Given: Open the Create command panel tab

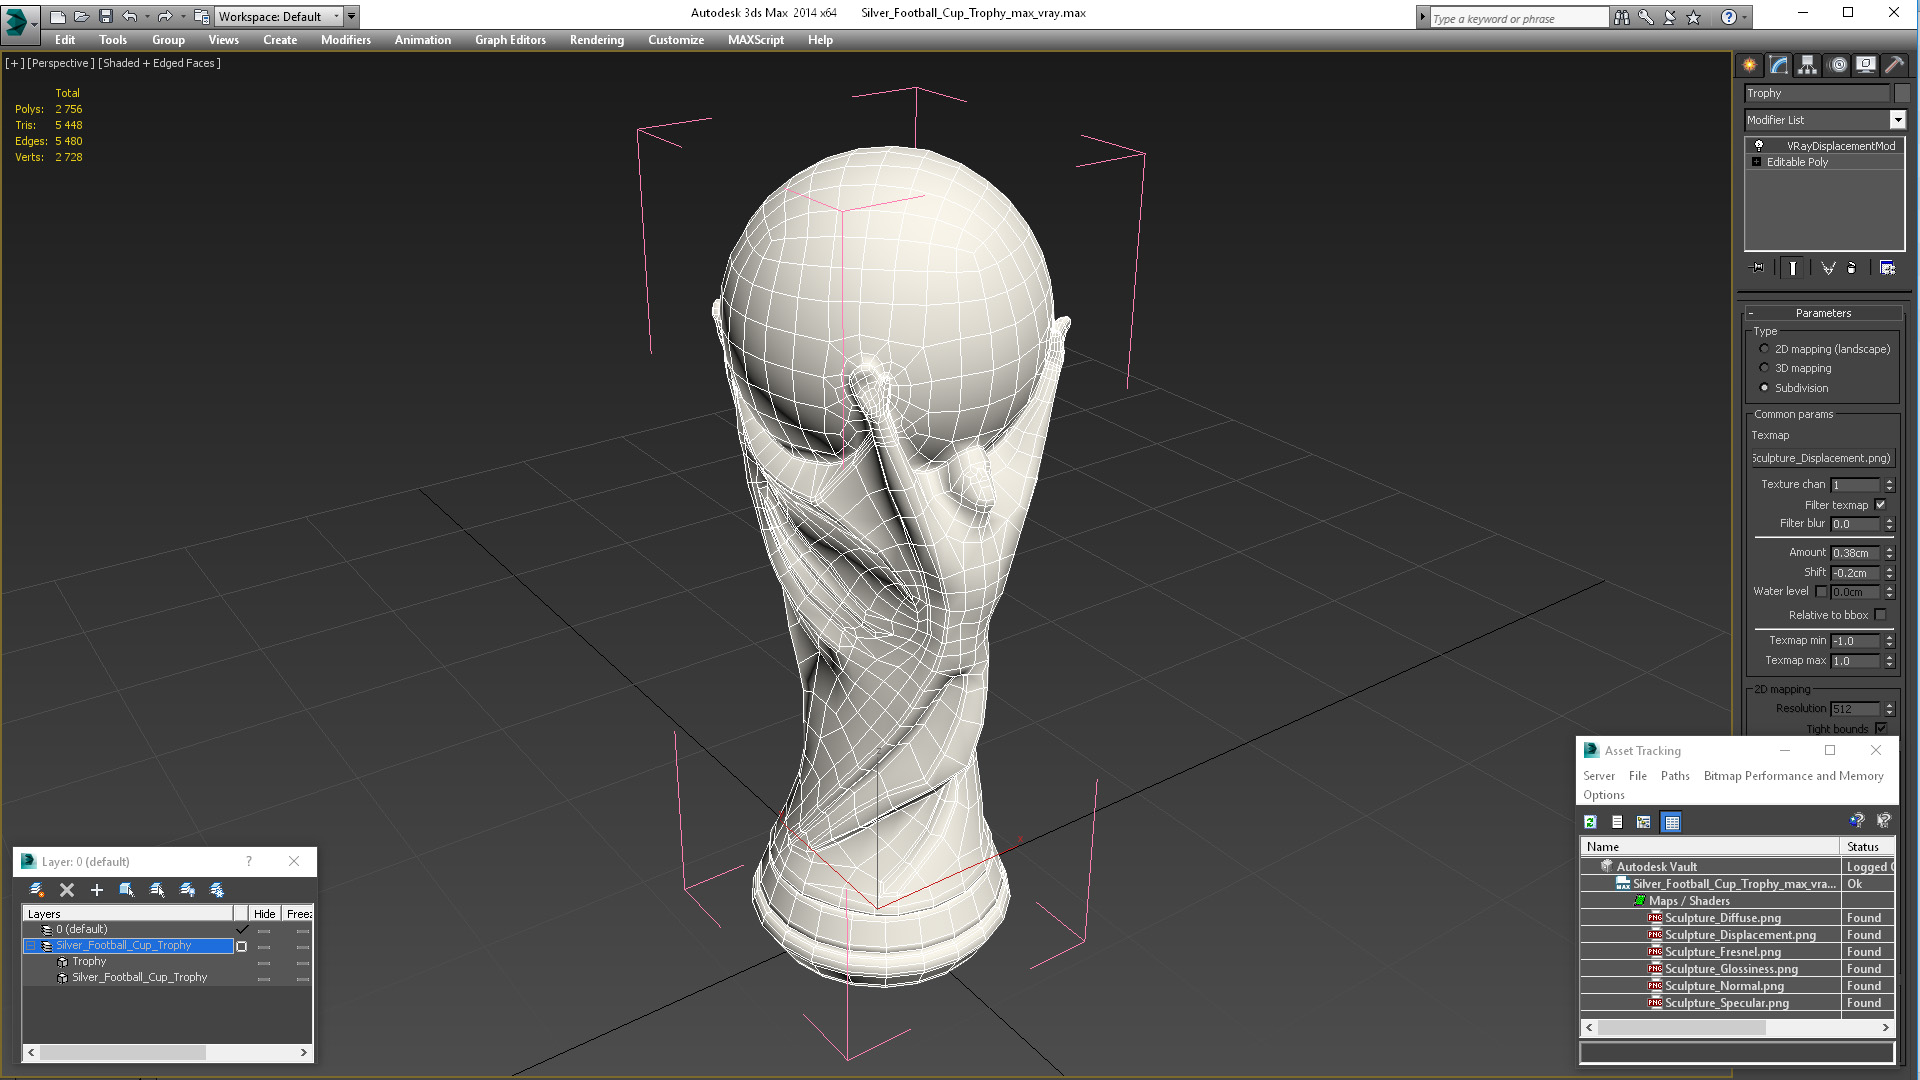Looking at the screenshot, I should click(x=1749, y=65).
